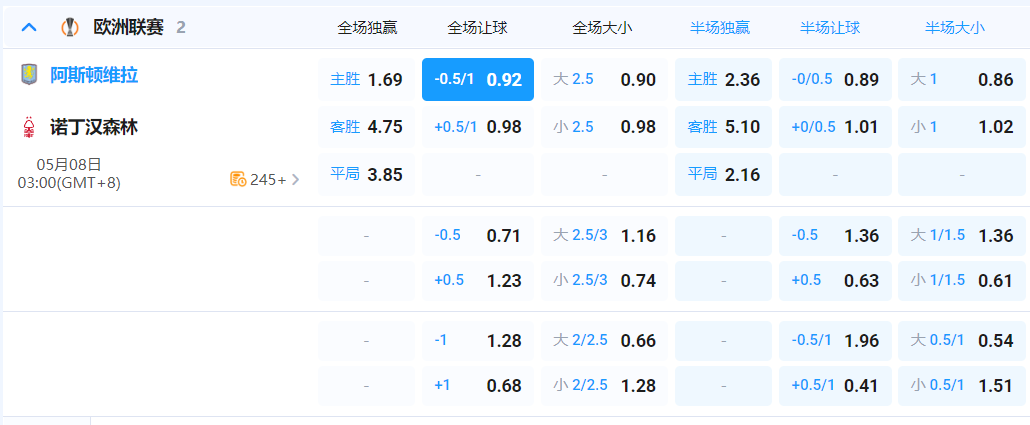The height and width of the screenshot is (425, 1030).
Task: Deselect highlighted handicap -0.5/1 at 0.92
Action: click(x=478, y=79)
